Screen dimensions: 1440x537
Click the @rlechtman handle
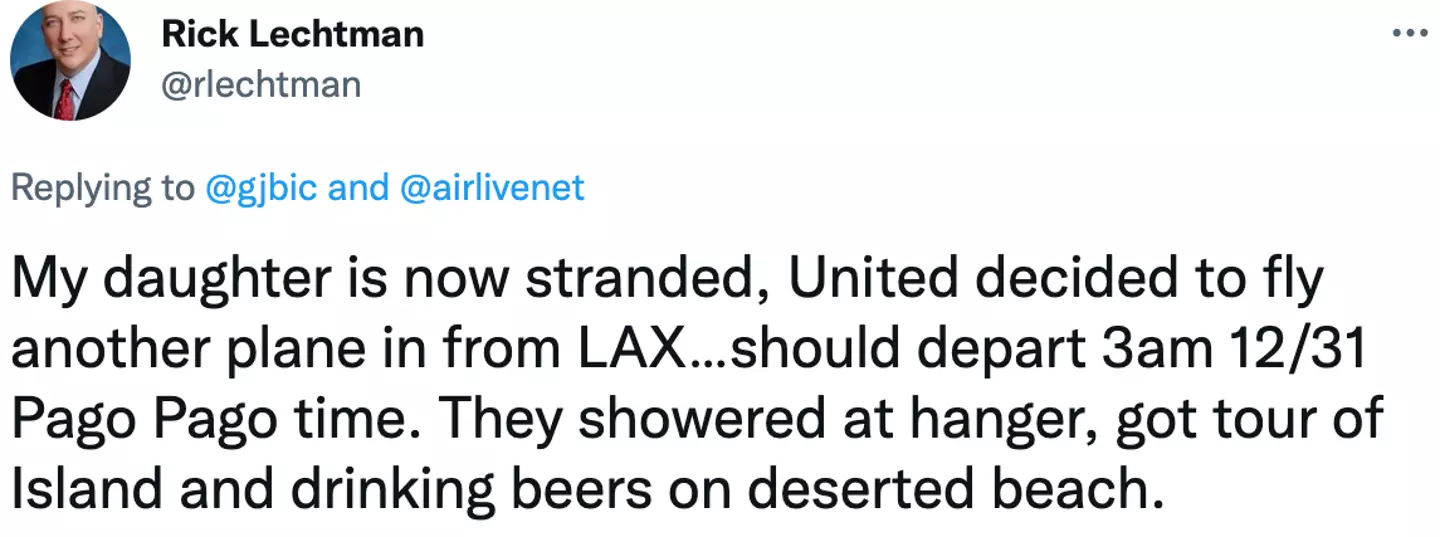(x=260, y=84)
